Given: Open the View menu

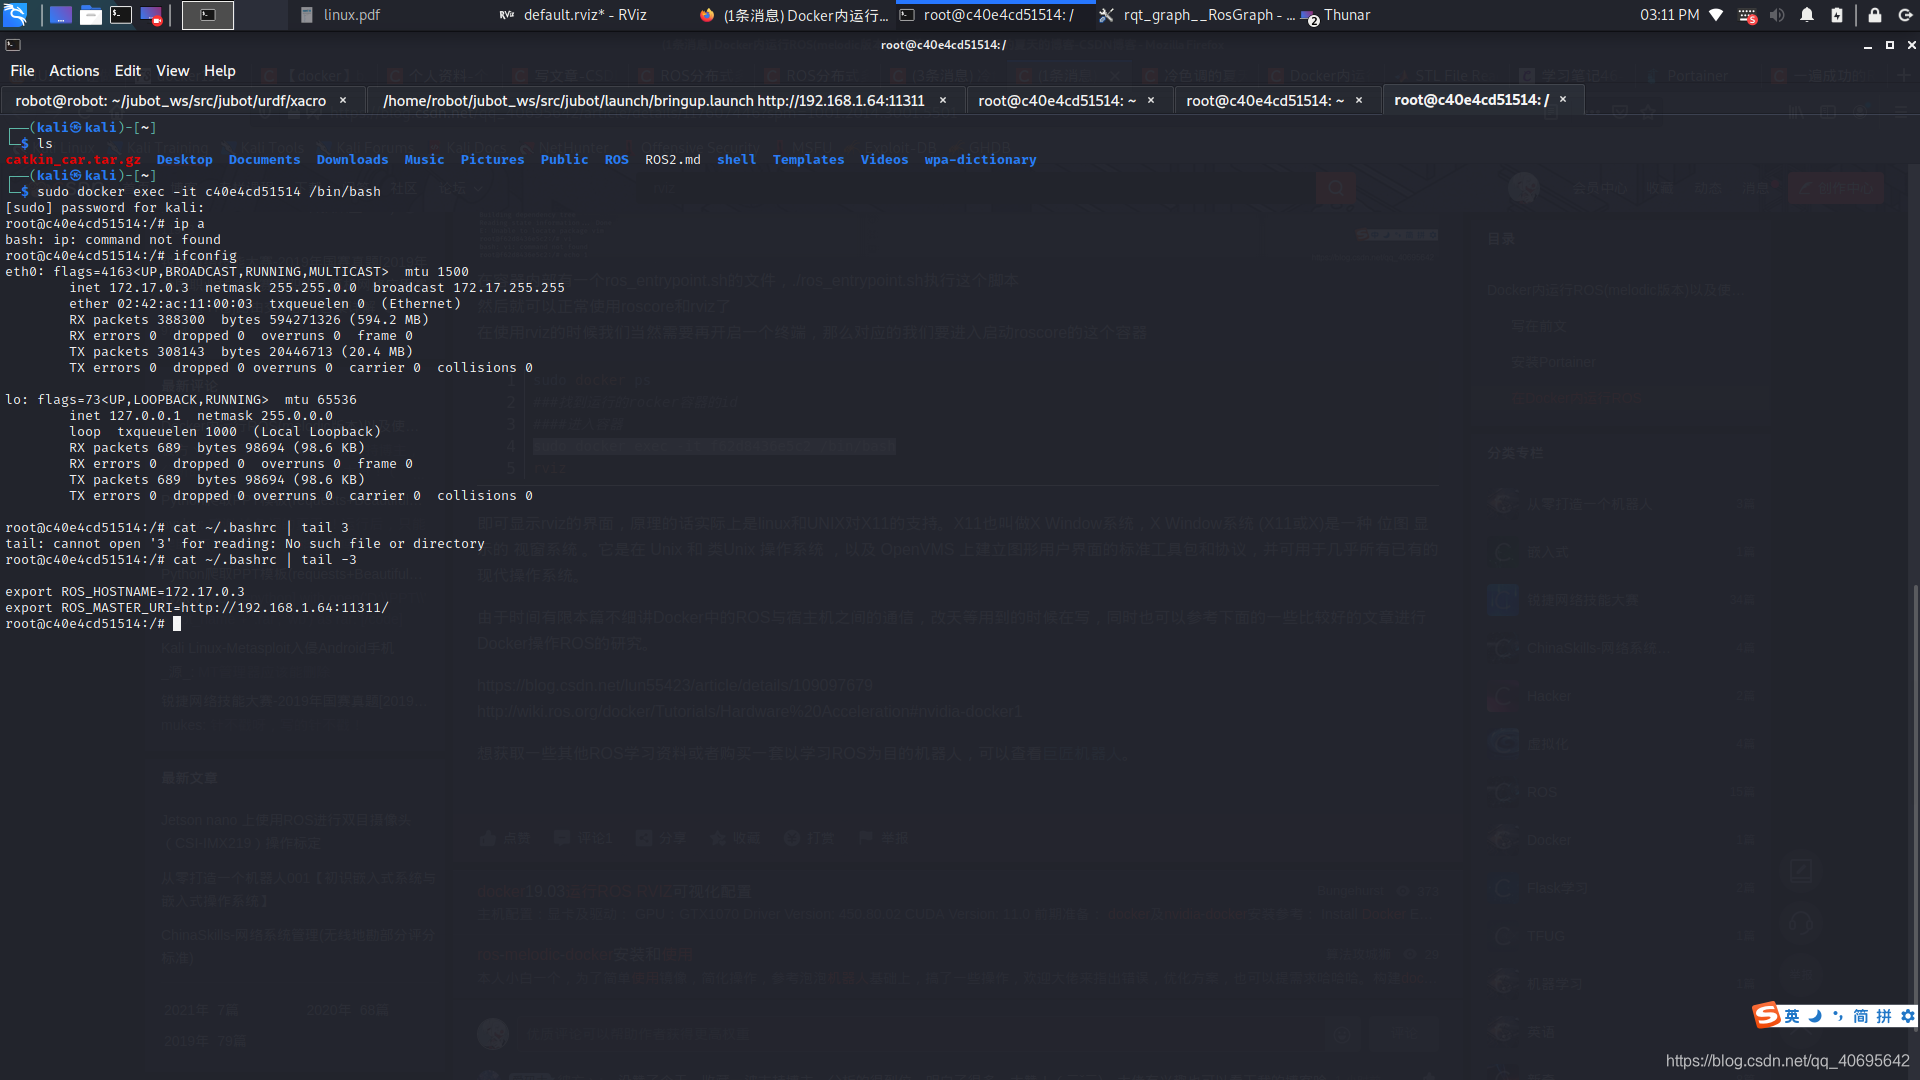Looking at the screenshot, I should pos(172,71).
